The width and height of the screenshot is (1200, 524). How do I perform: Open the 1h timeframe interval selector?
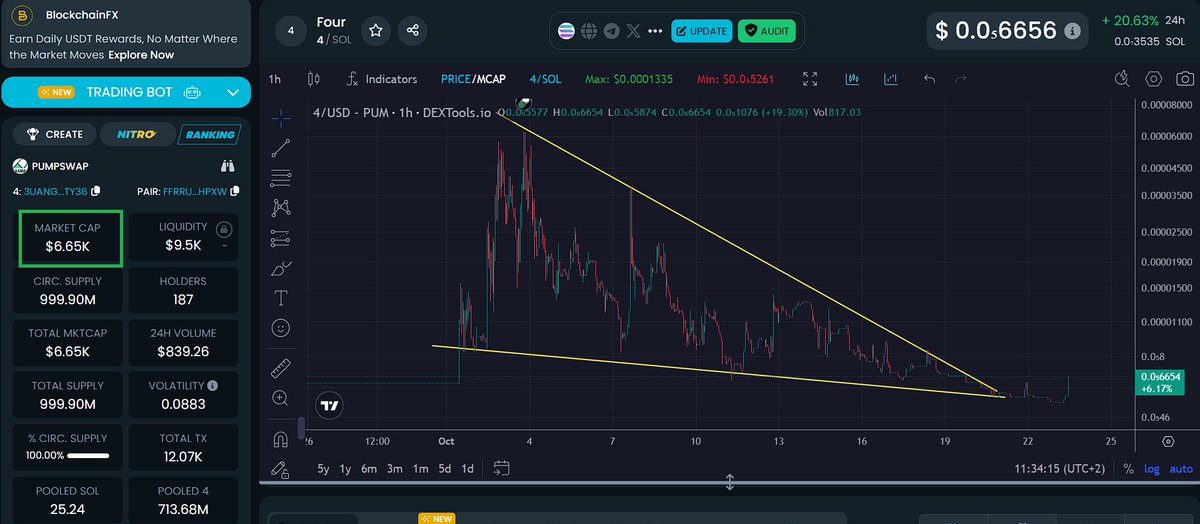(x=275, y=79)
